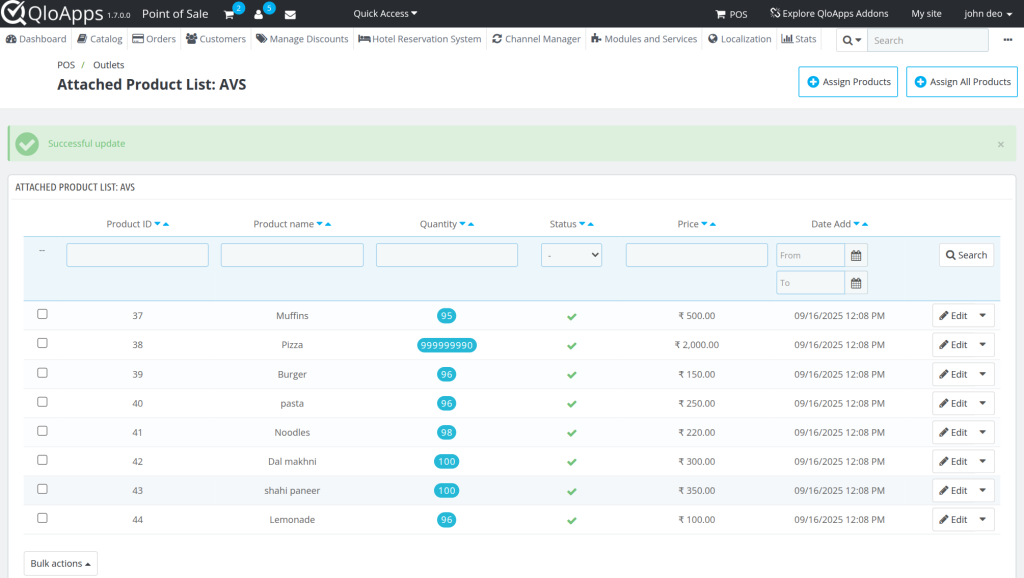
Task: Sort Status ascending arrow
Action: (x=590, y=224)
